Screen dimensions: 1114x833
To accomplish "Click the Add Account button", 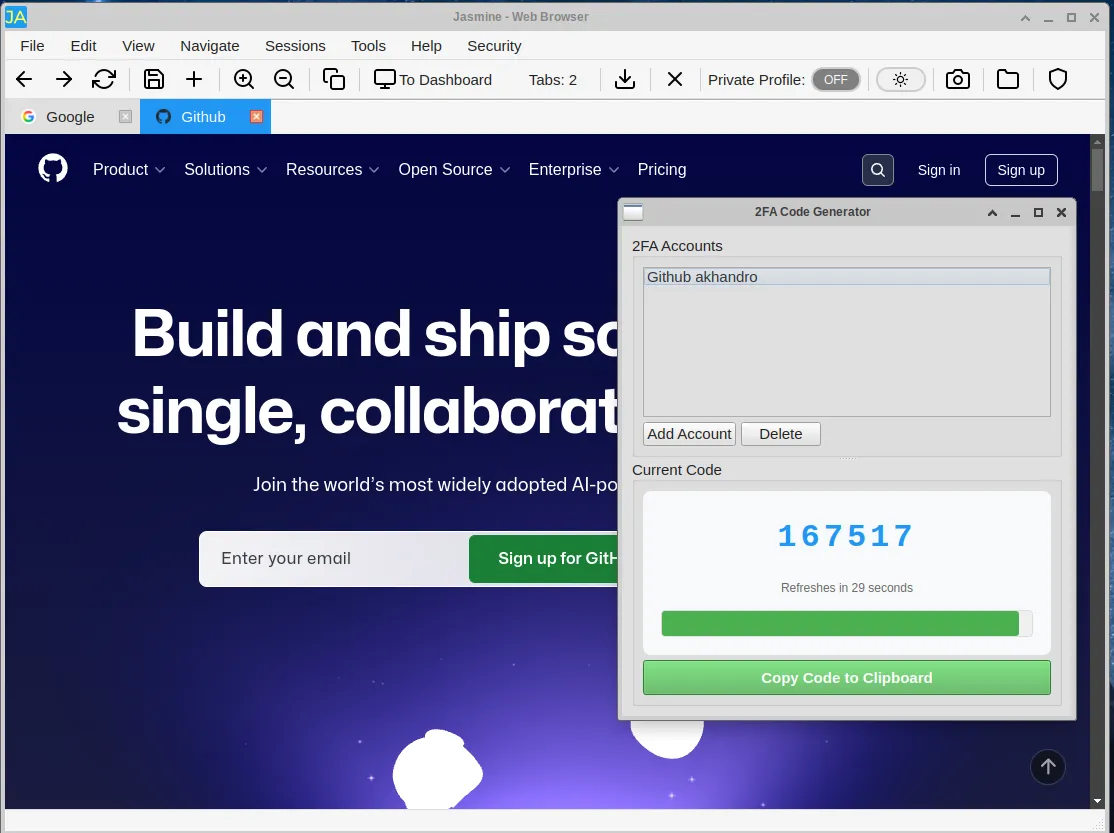I will [689, 434].
